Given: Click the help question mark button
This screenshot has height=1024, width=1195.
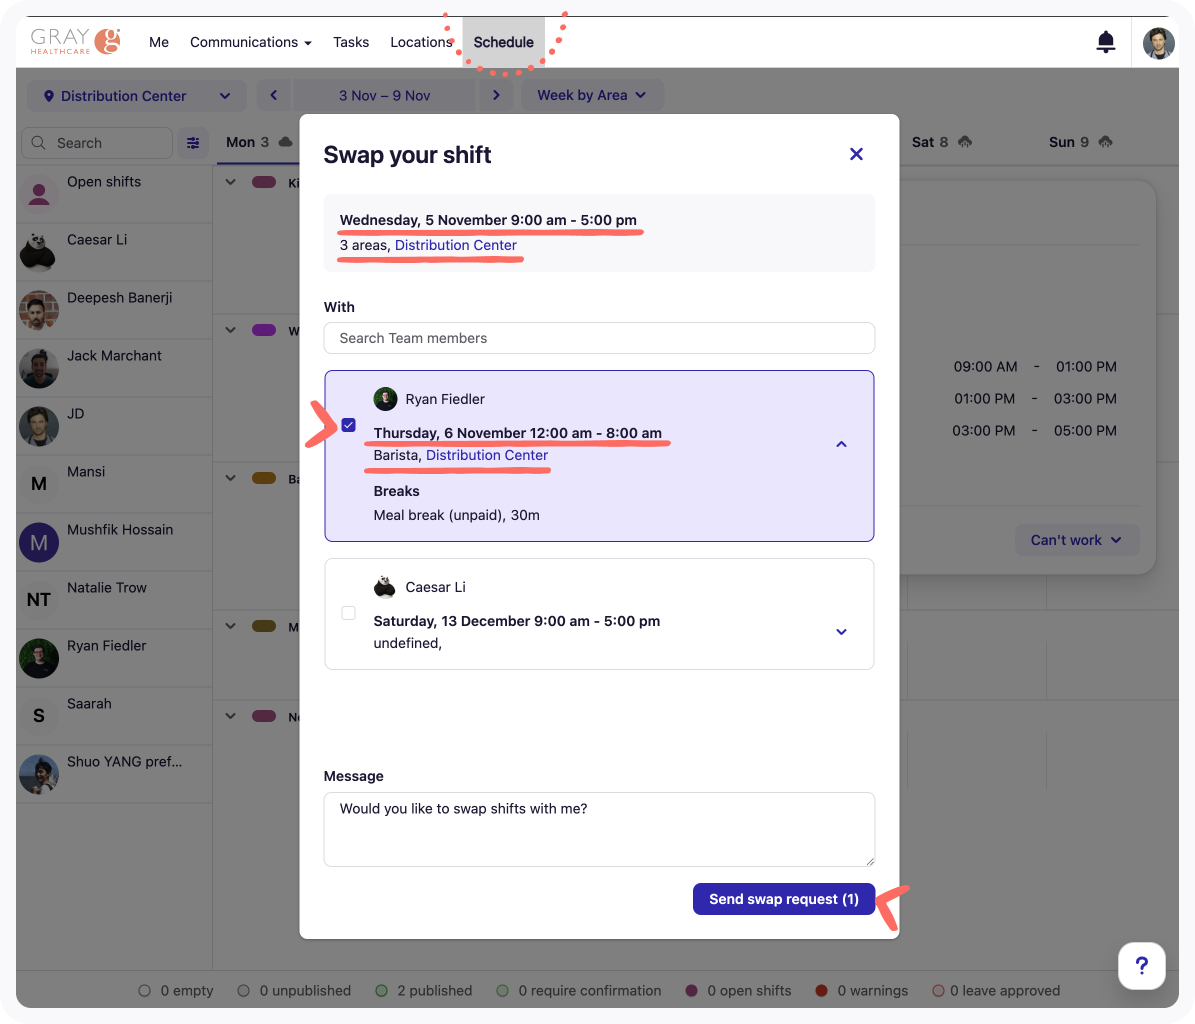Looking at the screenshot, I should [x=1141, y=966].
